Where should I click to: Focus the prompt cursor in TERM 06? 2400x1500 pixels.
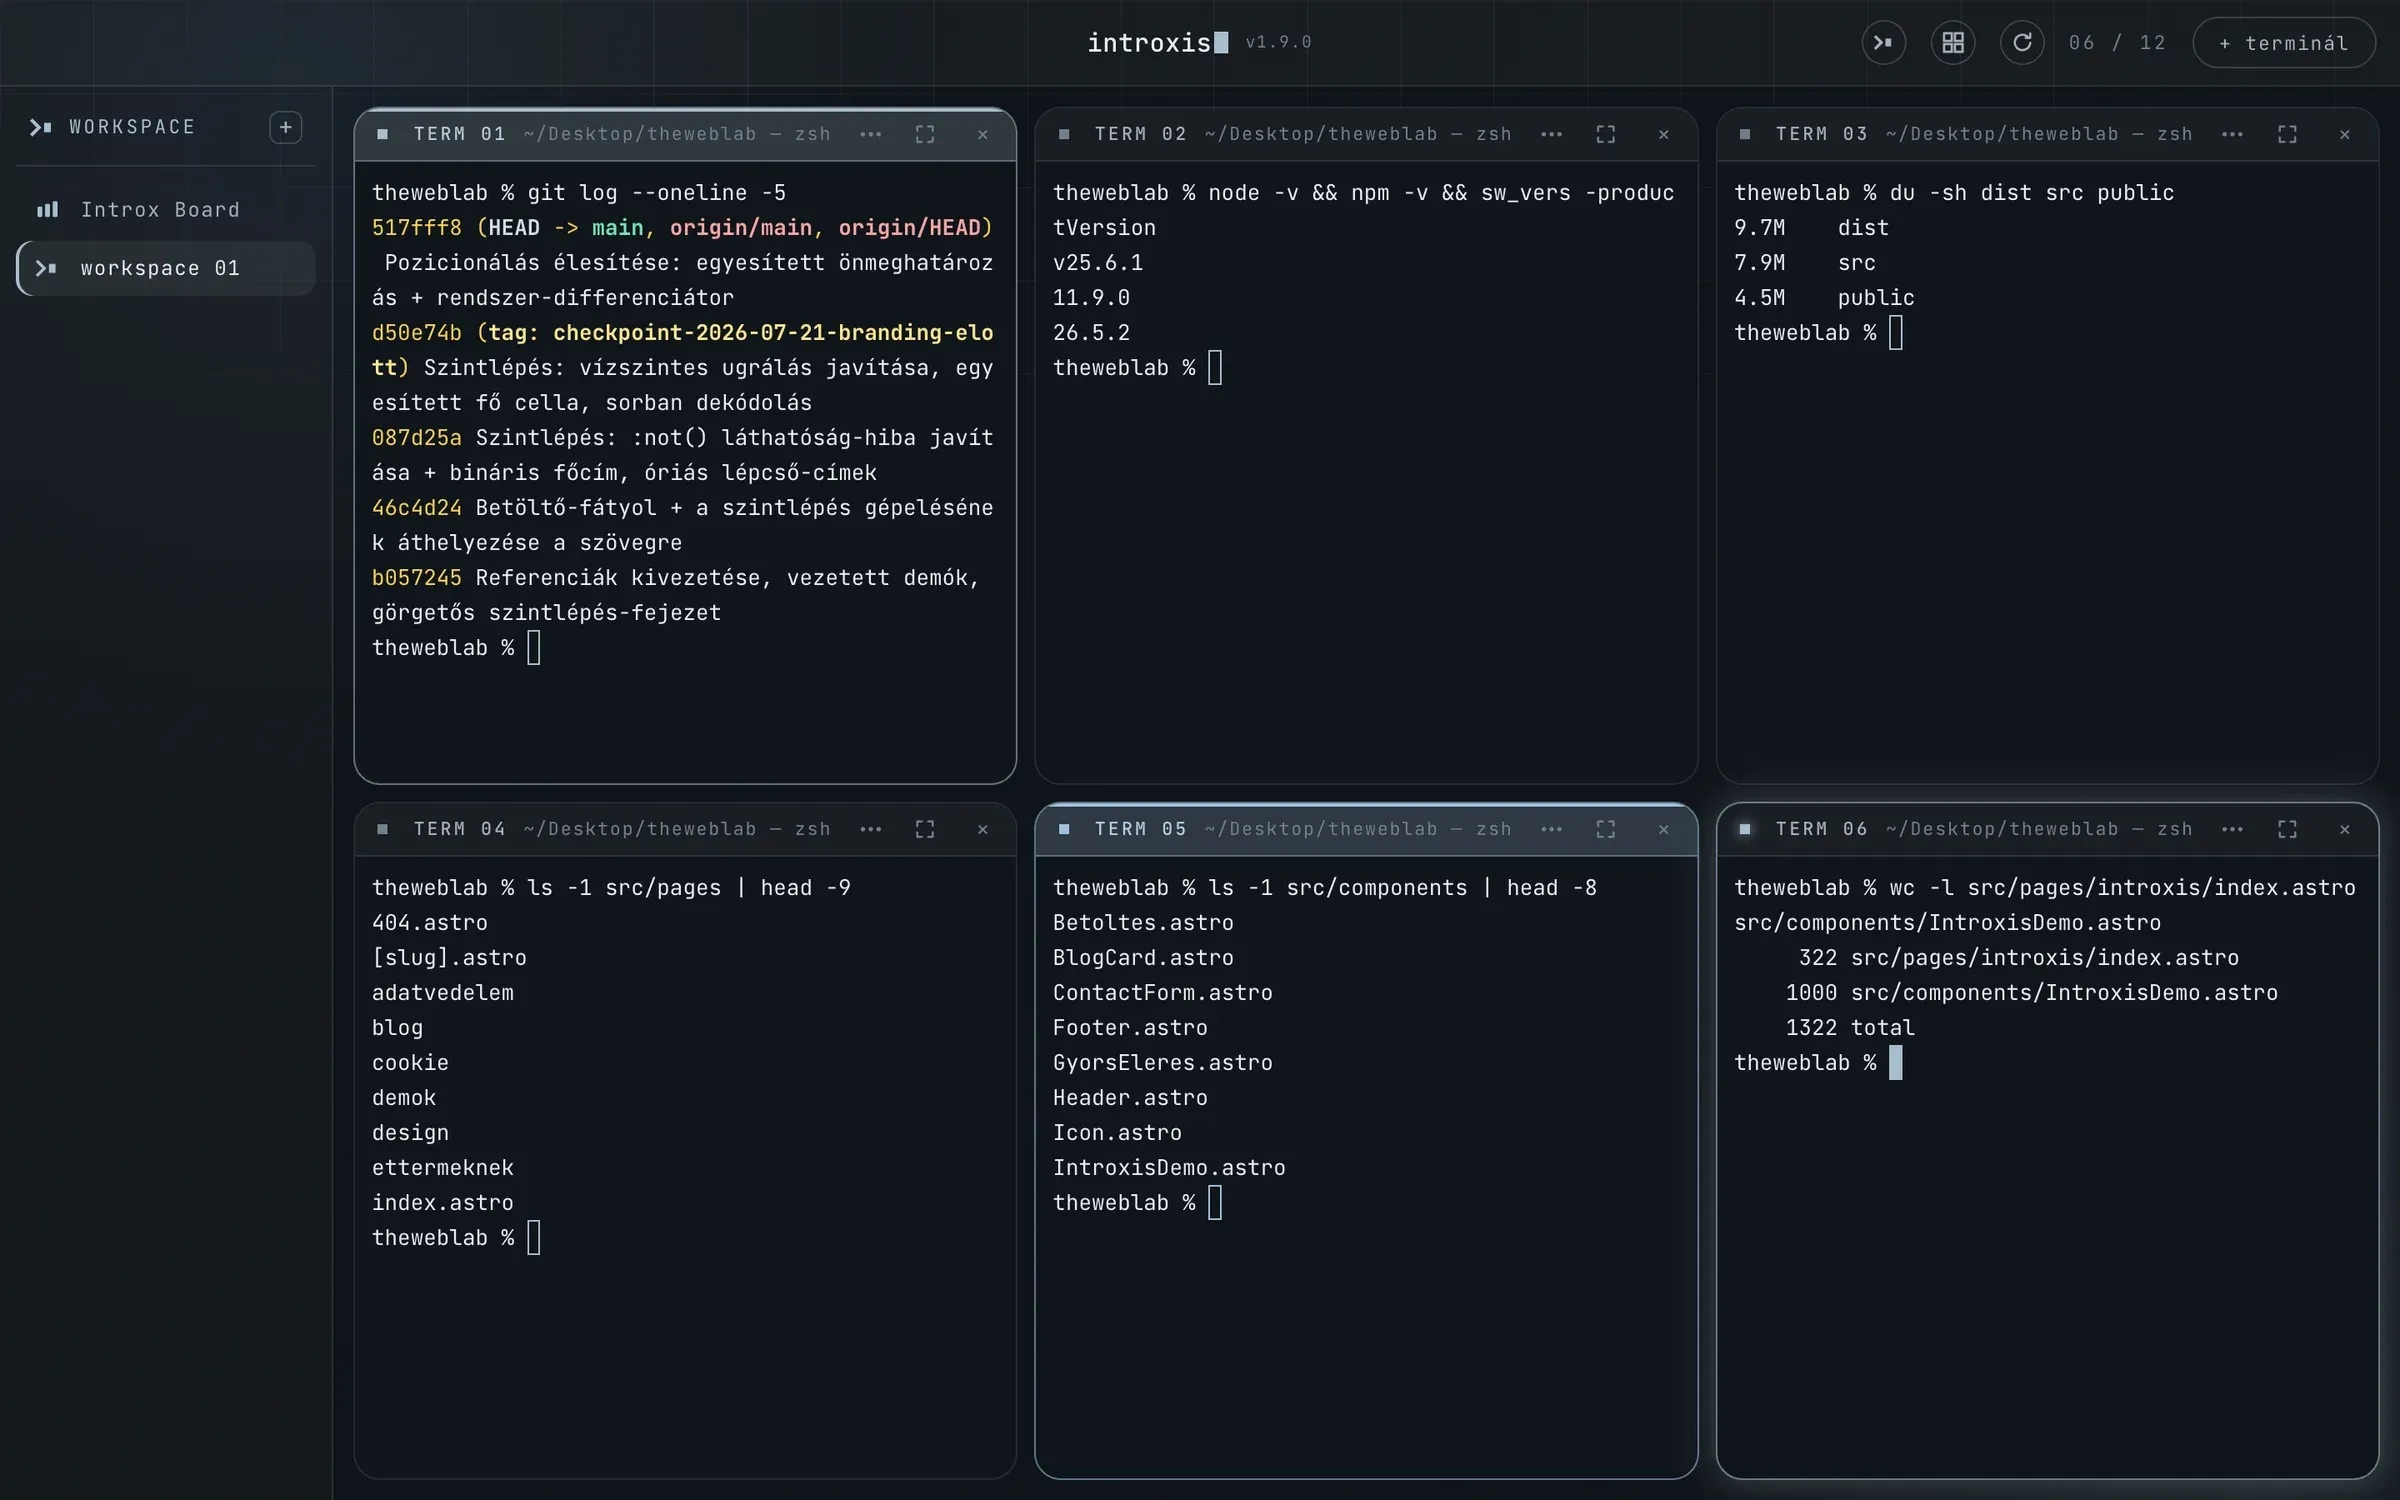[x=1896, y=1063]
